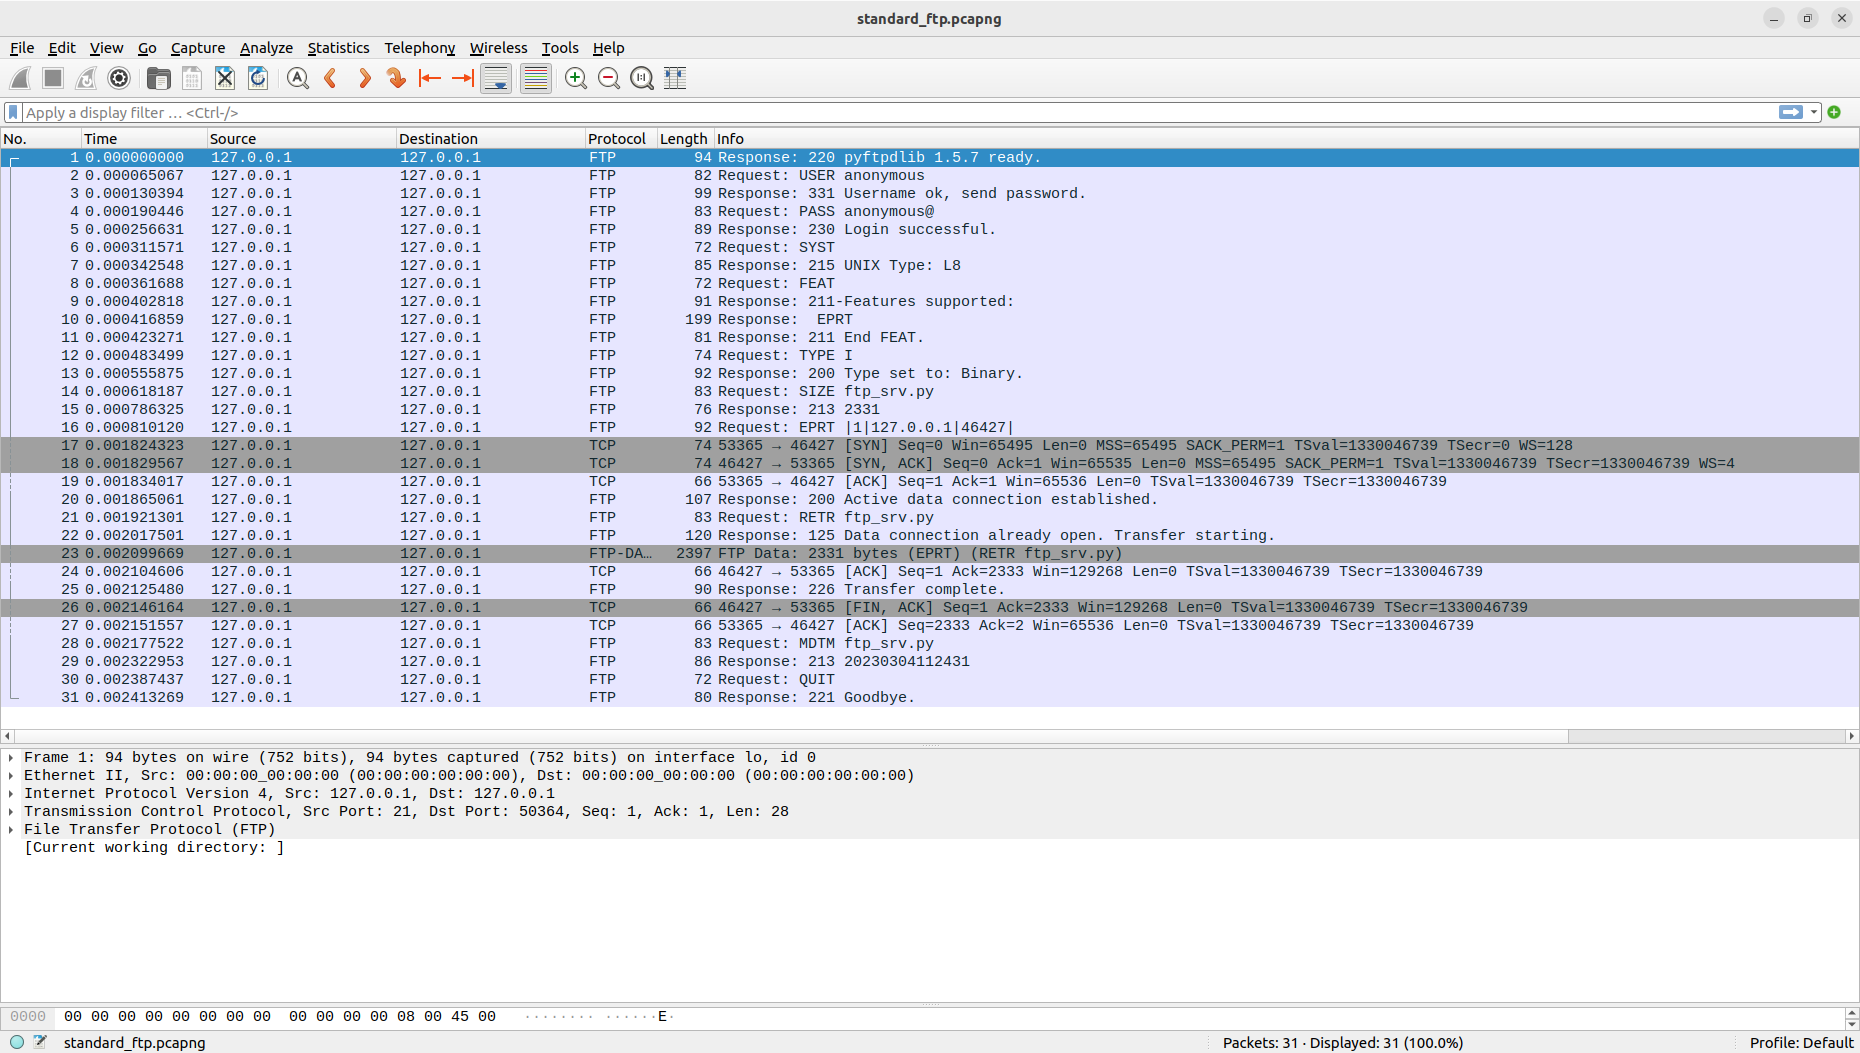Screen dimensions: 1860x1053
Task: Reload this capture file
Action: click(x=257, y=78)
